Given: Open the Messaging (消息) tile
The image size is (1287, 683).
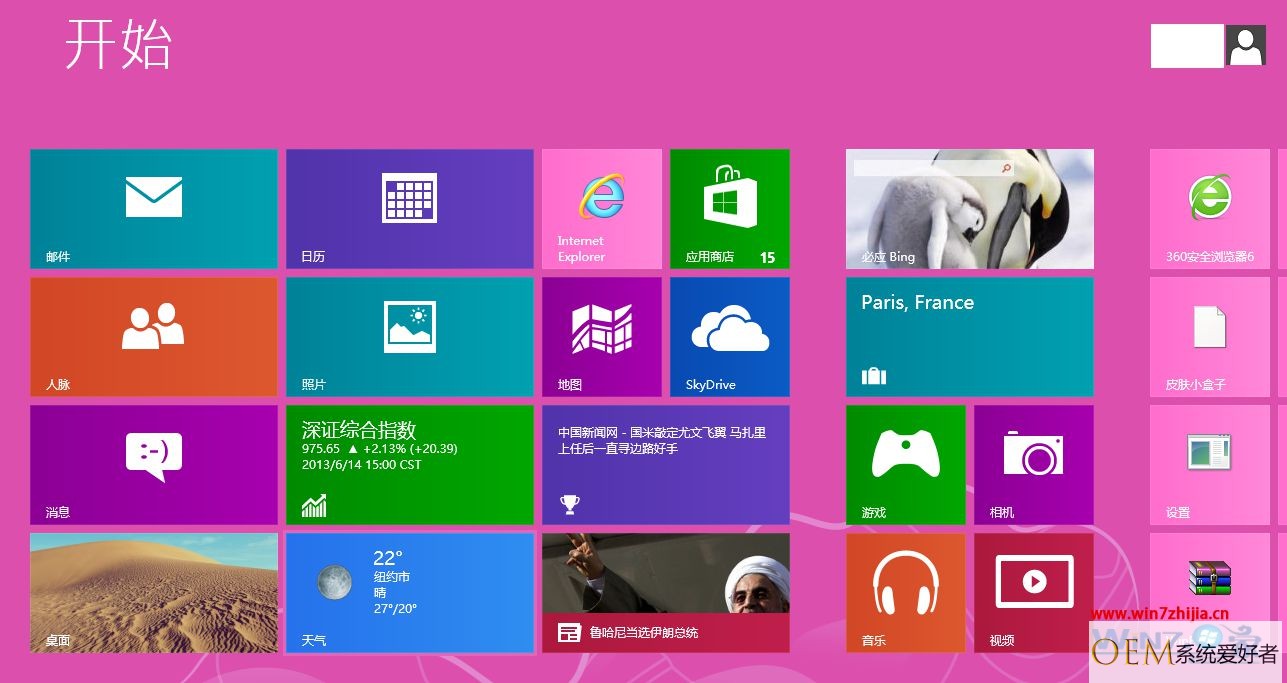Looking at the screenshot, I should [154, 465].
